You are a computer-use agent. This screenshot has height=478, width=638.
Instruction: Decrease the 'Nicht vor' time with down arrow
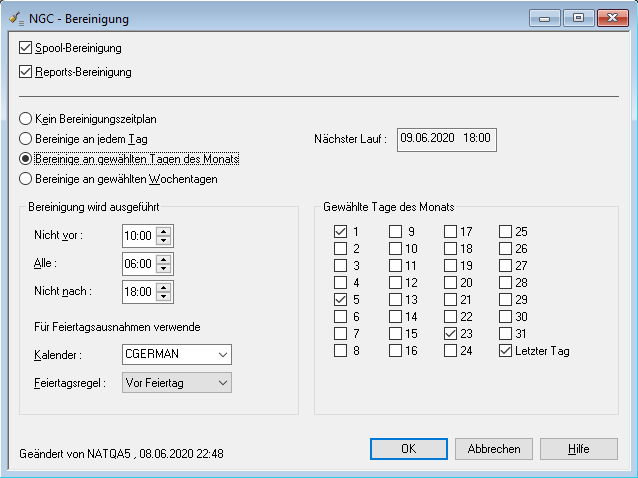(164, 241)
